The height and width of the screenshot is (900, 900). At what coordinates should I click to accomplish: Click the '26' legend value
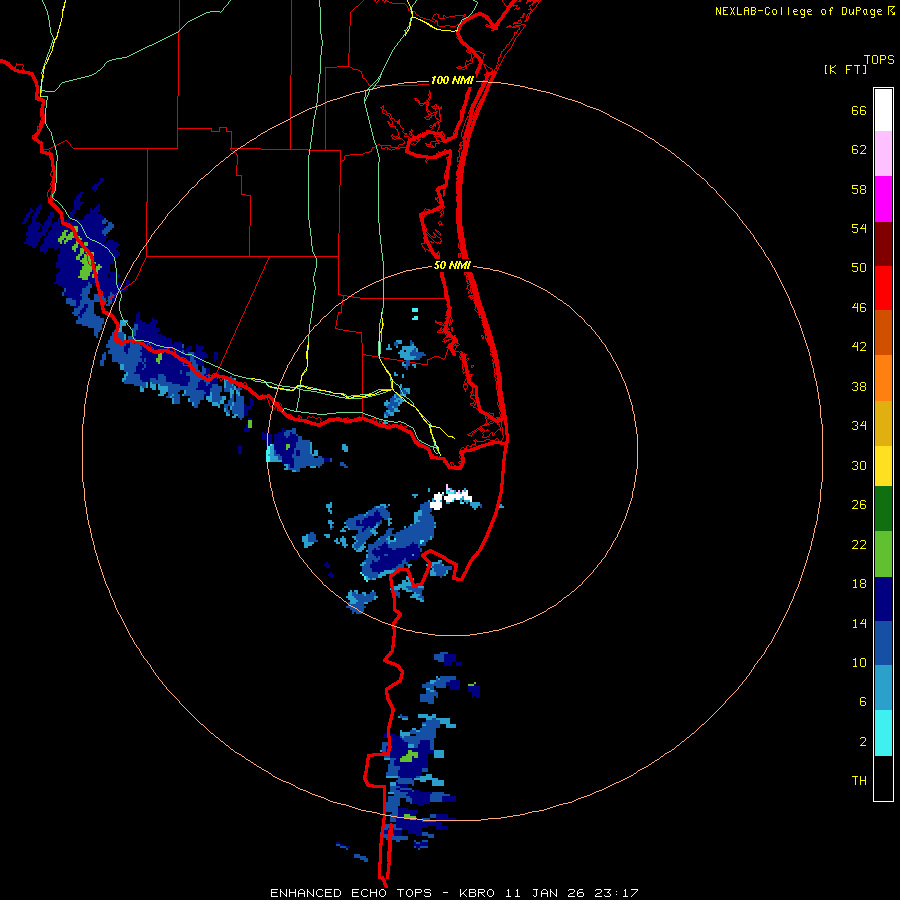click(859, 505)
